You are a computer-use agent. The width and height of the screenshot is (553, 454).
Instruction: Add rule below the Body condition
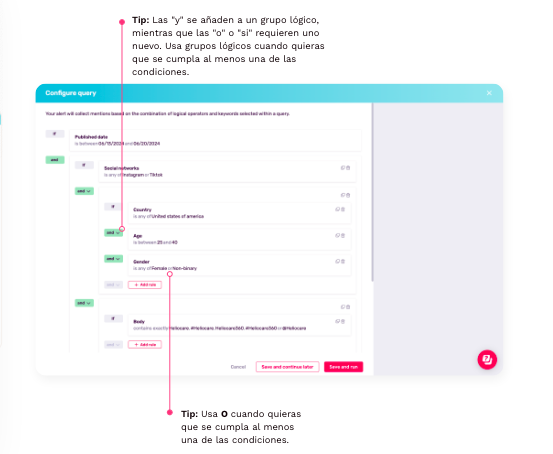coord(145,345)
